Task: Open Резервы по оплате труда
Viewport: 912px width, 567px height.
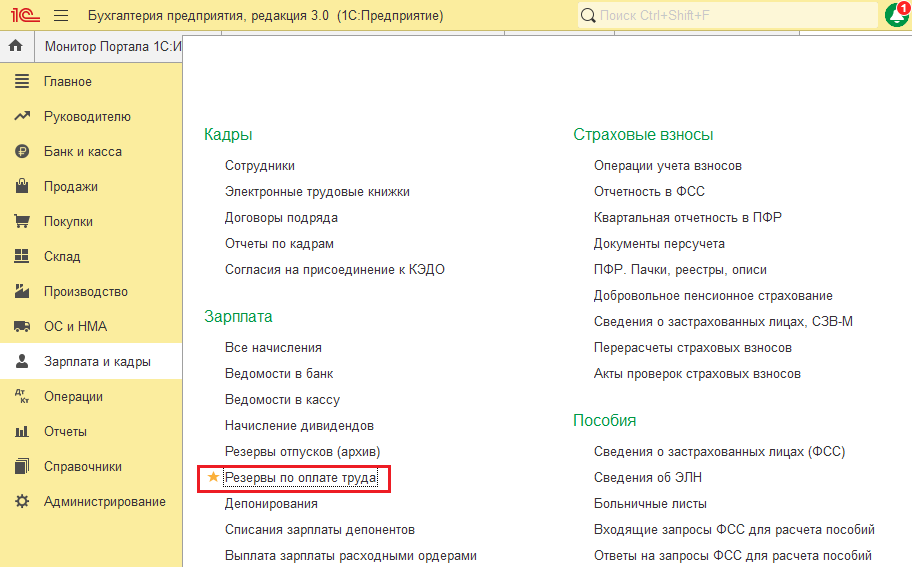Action: (x=300, y=477)
